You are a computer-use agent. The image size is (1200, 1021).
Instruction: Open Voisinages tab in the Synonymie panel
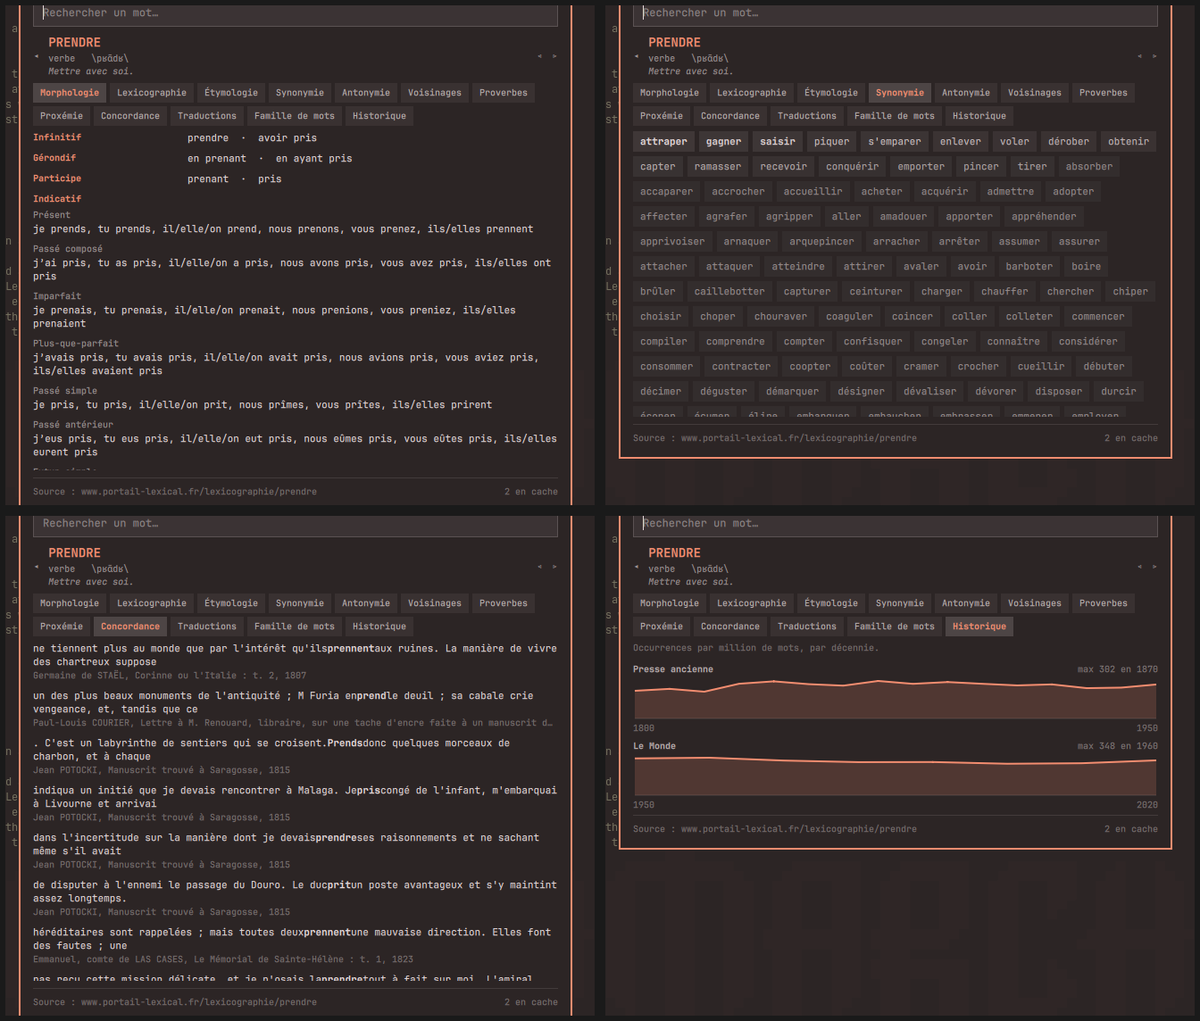tap(1035, 93)
